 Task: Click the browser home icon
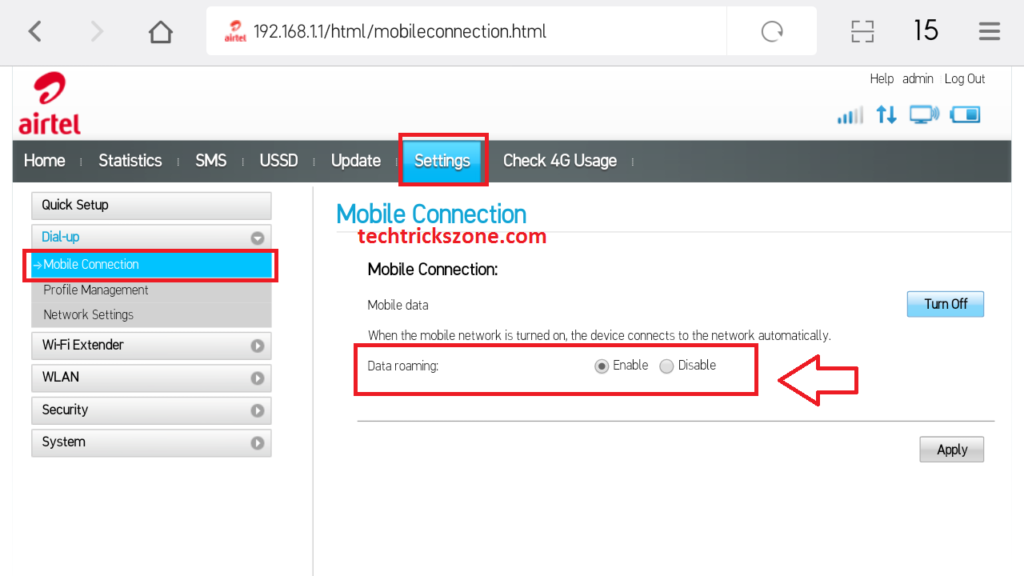160,32
